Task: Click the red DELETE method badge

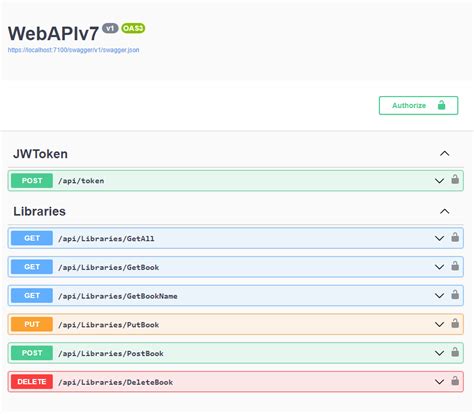Action: [x=32, y=382]
